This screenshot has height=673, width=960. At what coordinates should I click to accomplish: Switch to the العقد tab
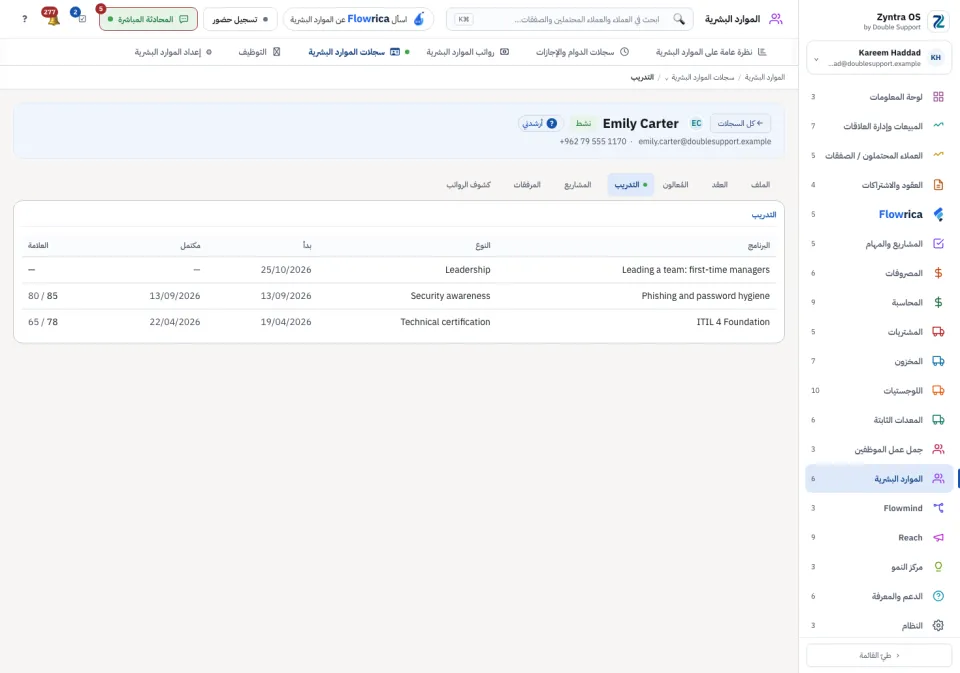point(719,185)
